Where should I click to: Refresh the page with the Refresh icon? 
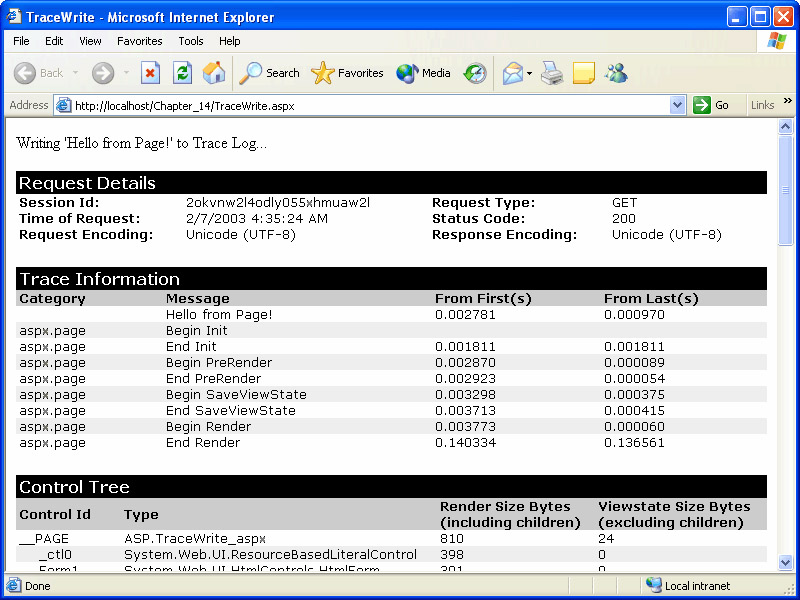pos(182,73)
